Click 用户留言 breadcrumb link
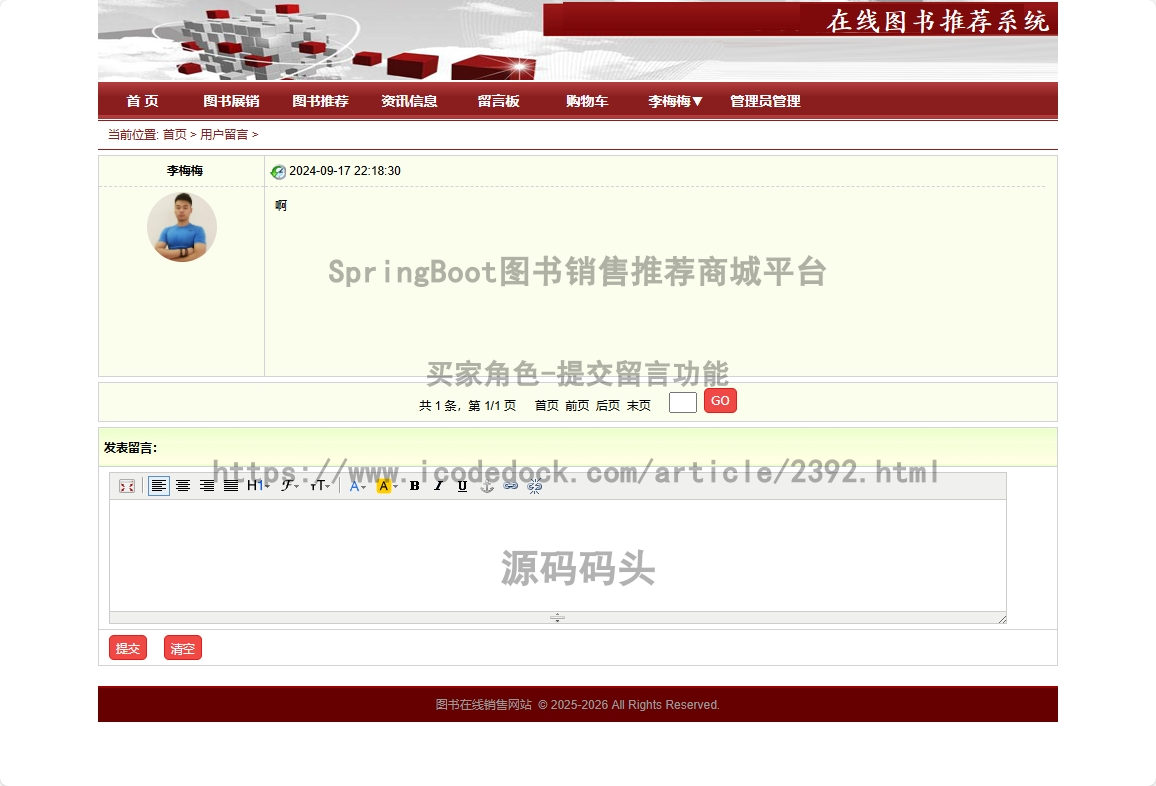 (x=224, y=134)
